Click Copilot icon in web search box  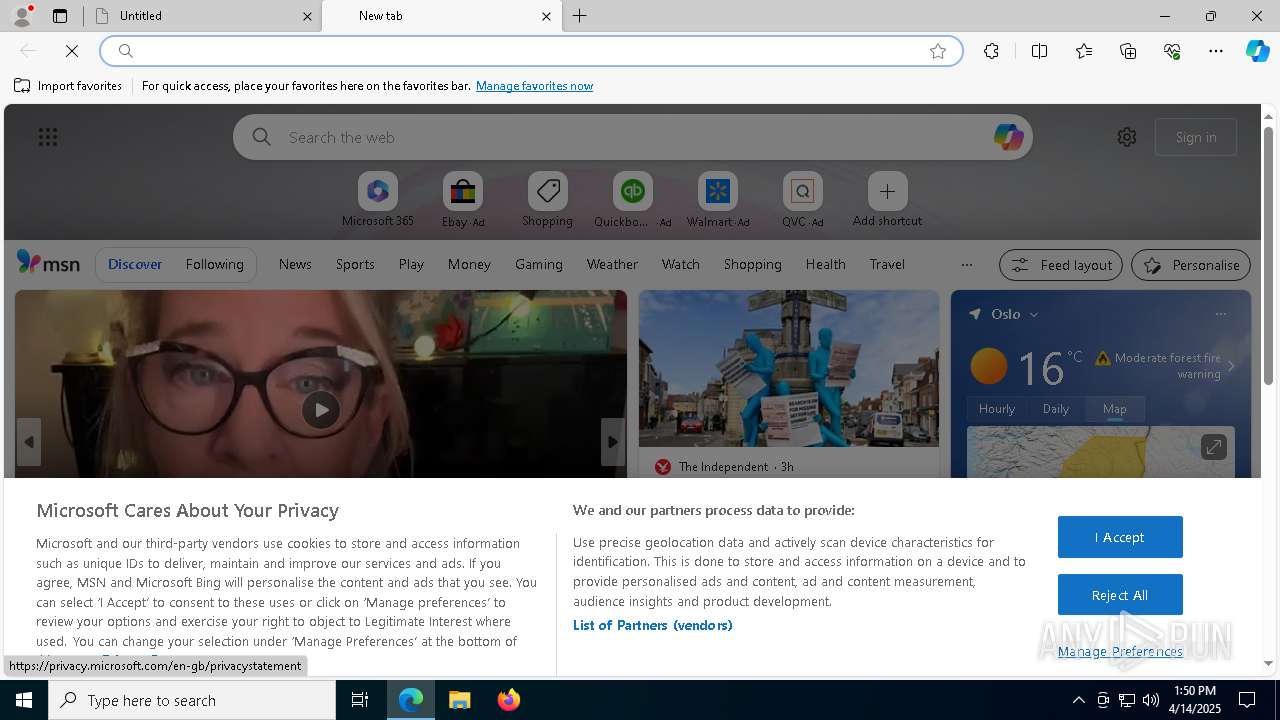tap(1008, 137)
